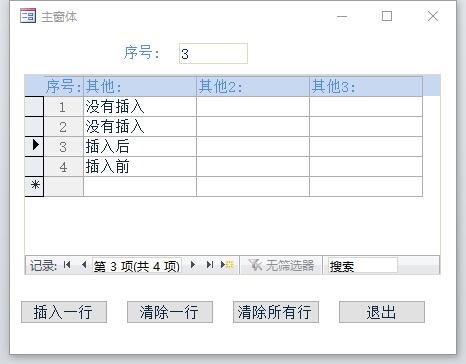Click the 序号: column header in subform

(64, 86)
